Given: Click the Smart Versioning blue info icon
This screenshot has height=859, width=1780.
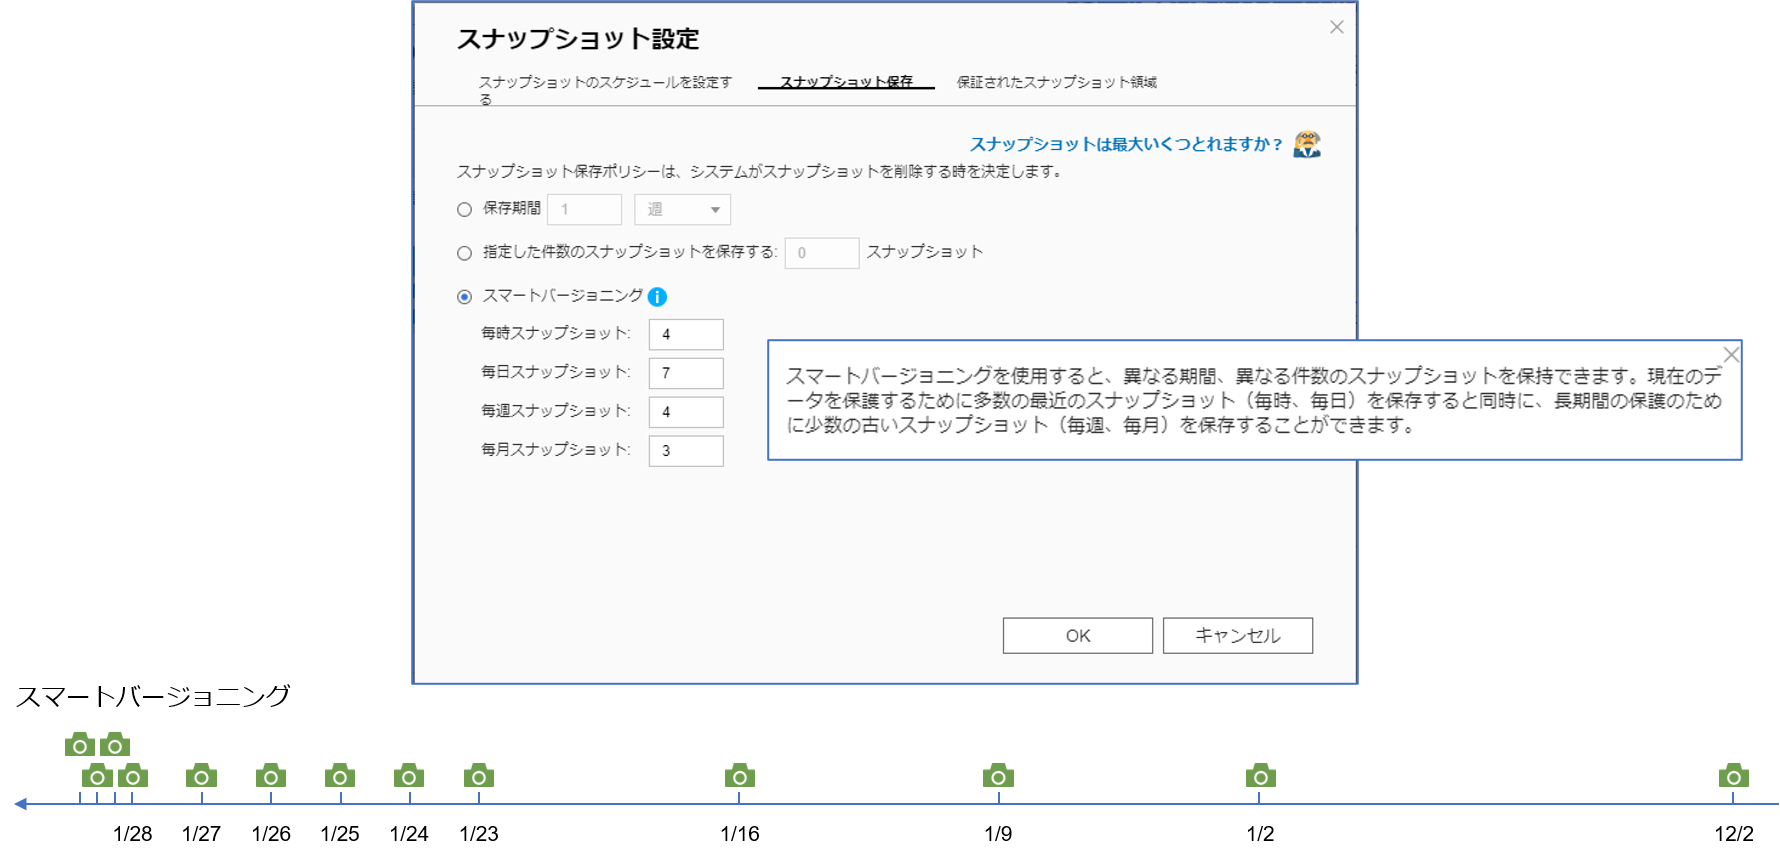Looking at the screenshot, I should [657, 297].
